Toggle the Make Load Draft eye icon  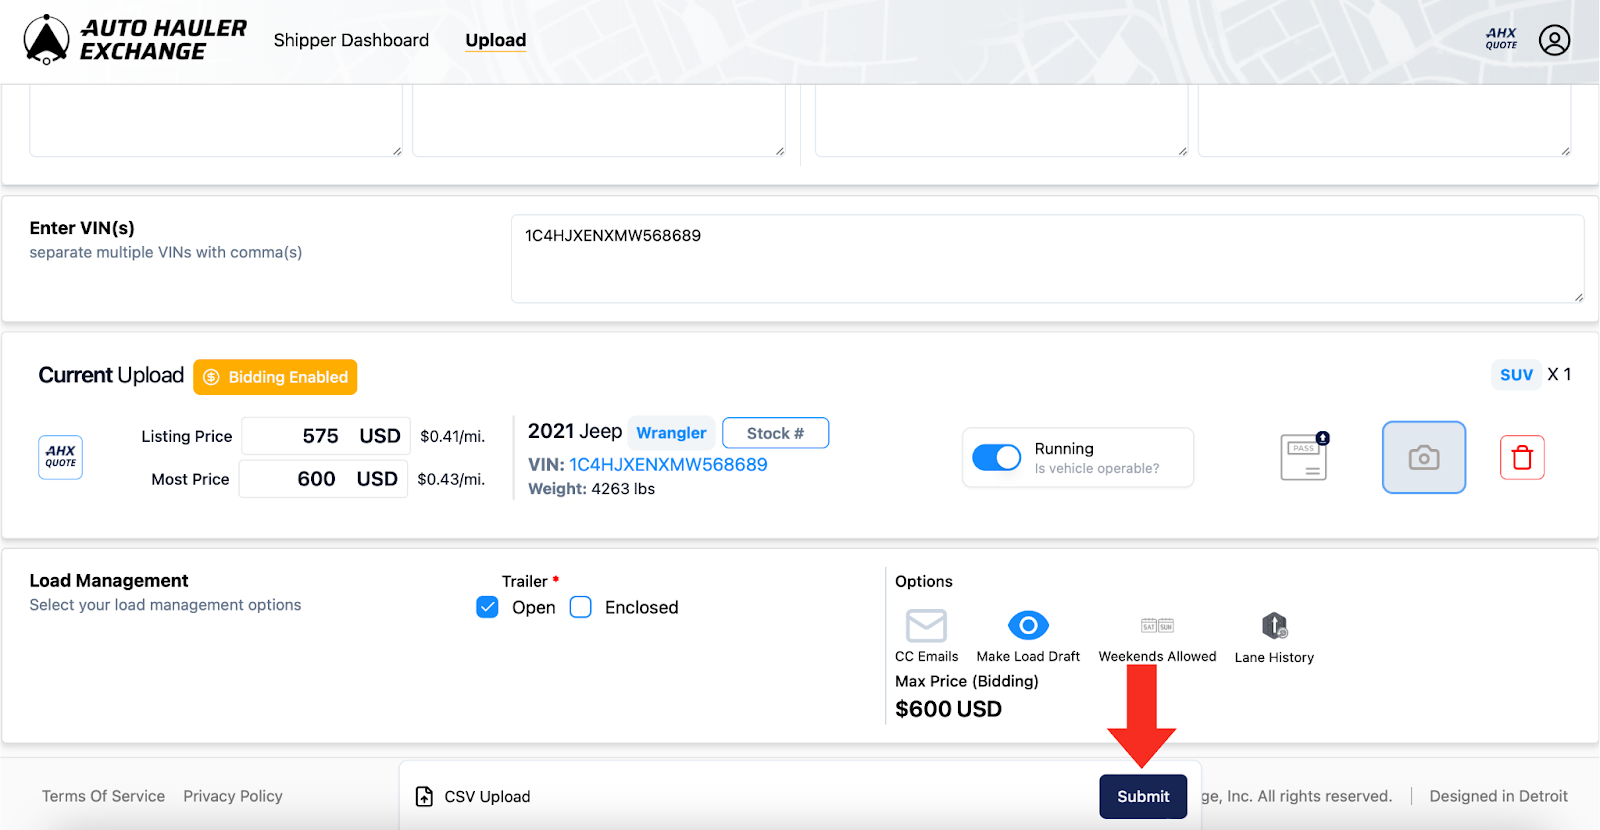1028,626
